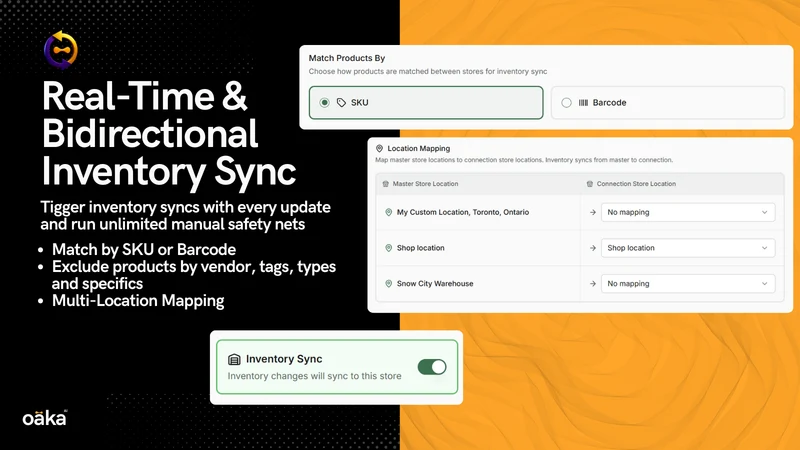Click the Multi-Location Mapping bullet text
The height and width of the screenshot is (450, 800).
click(138, 301)
